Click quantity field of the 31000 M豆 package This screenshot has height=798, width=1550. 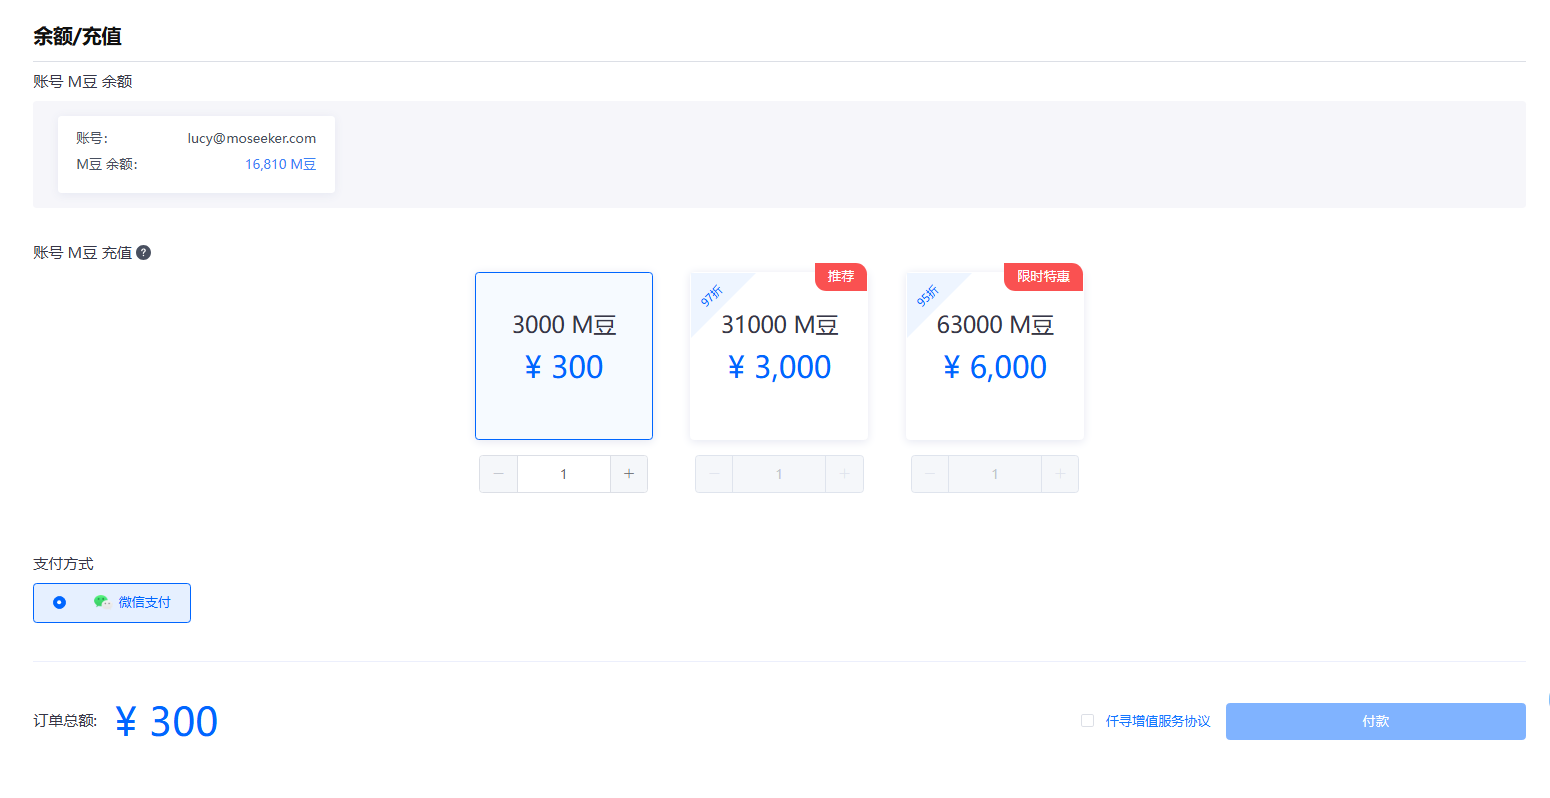(779, 474)
